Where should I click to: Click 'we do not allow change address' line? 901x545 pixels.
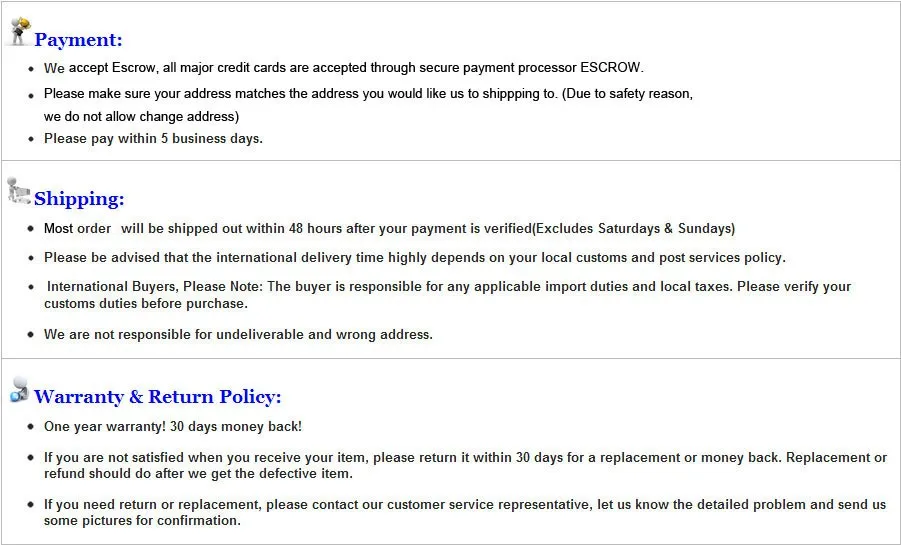click(141, 117)
